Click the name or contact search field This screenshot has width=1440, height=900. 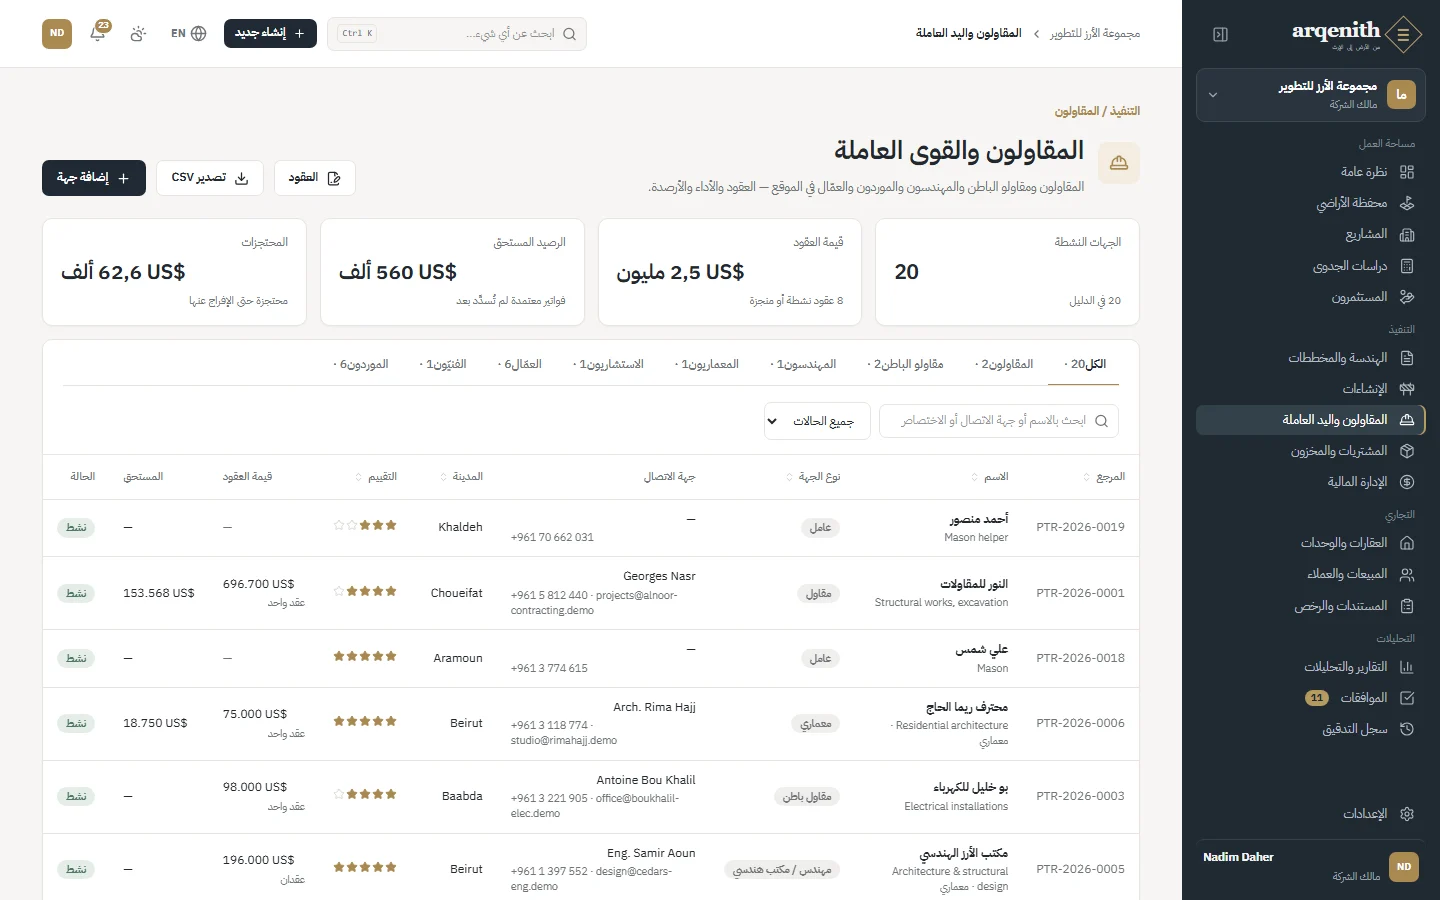pos(999,421)
